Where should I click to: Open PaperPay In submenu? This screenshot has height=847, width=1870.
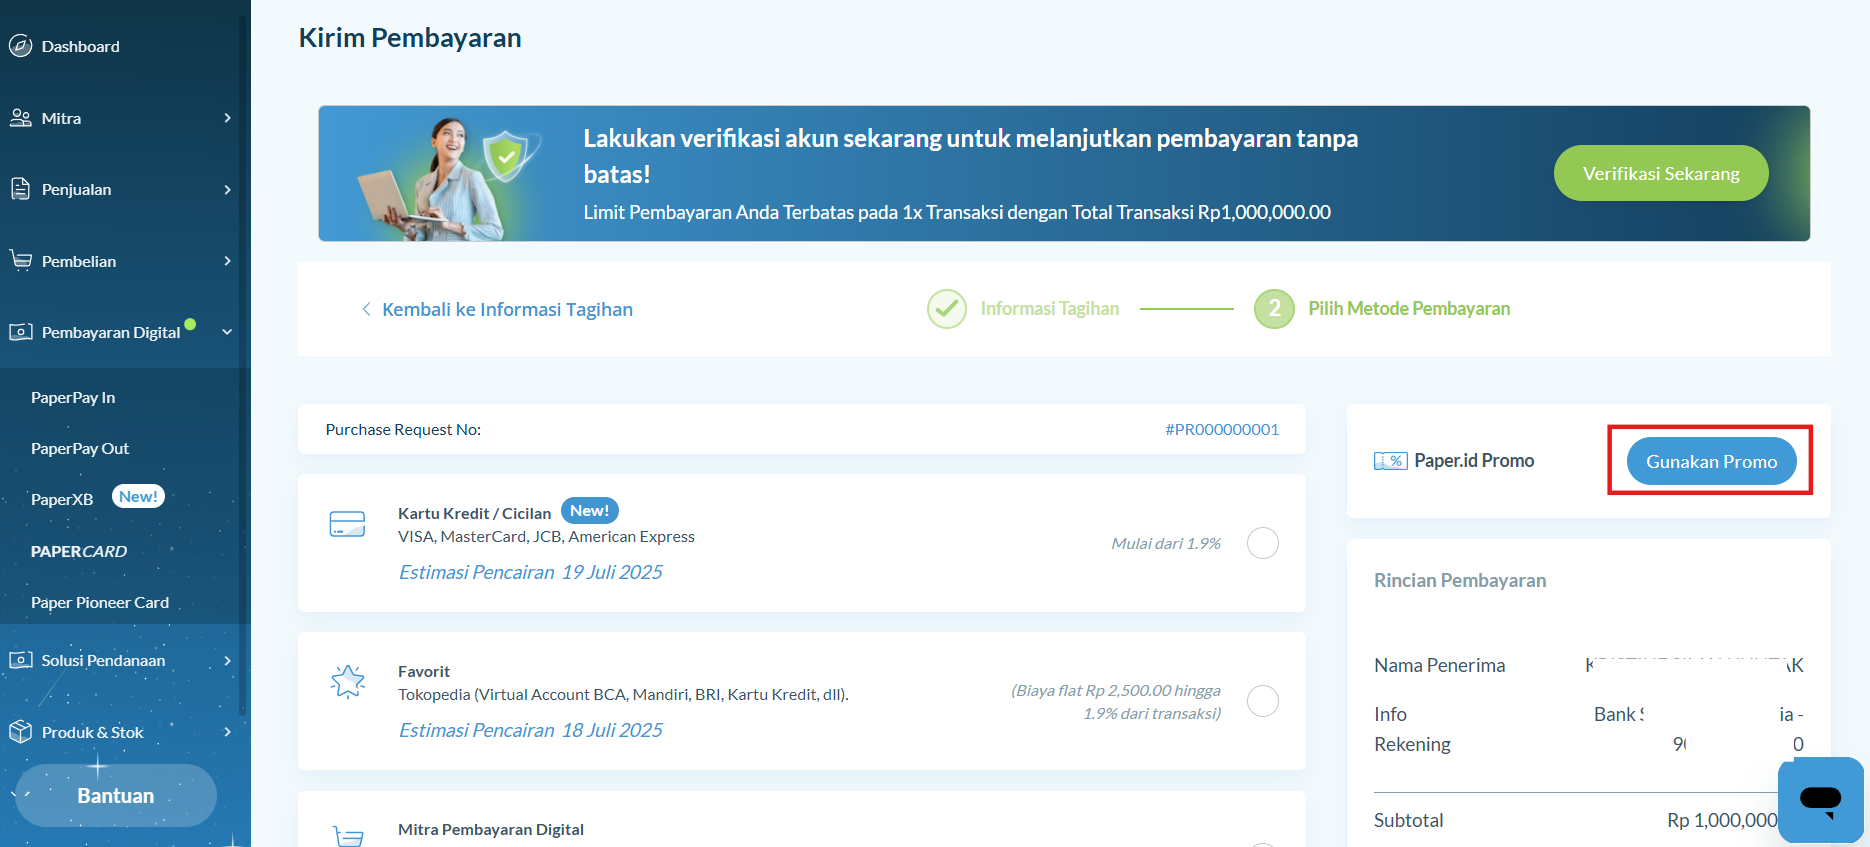(73, 397)
